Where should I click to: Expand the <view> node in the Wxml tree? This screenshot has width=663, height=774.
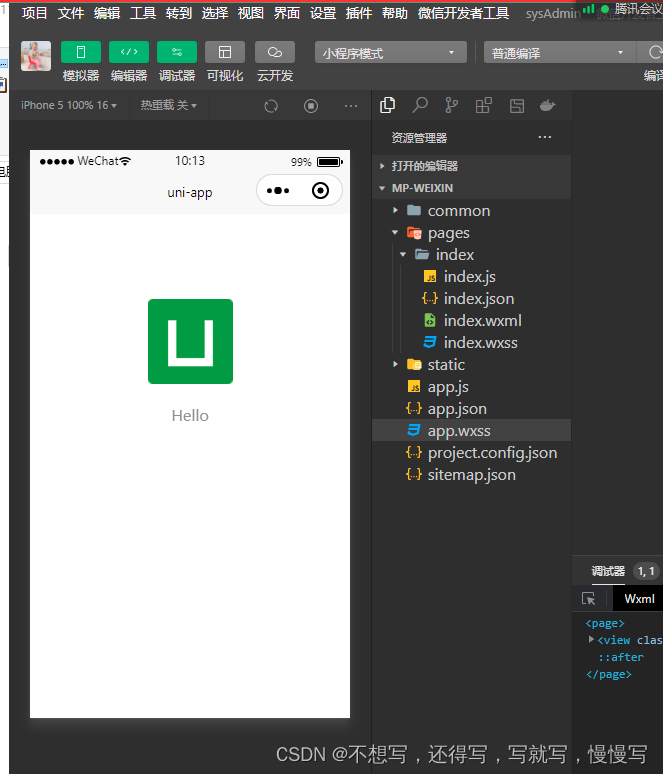(591, 639)
